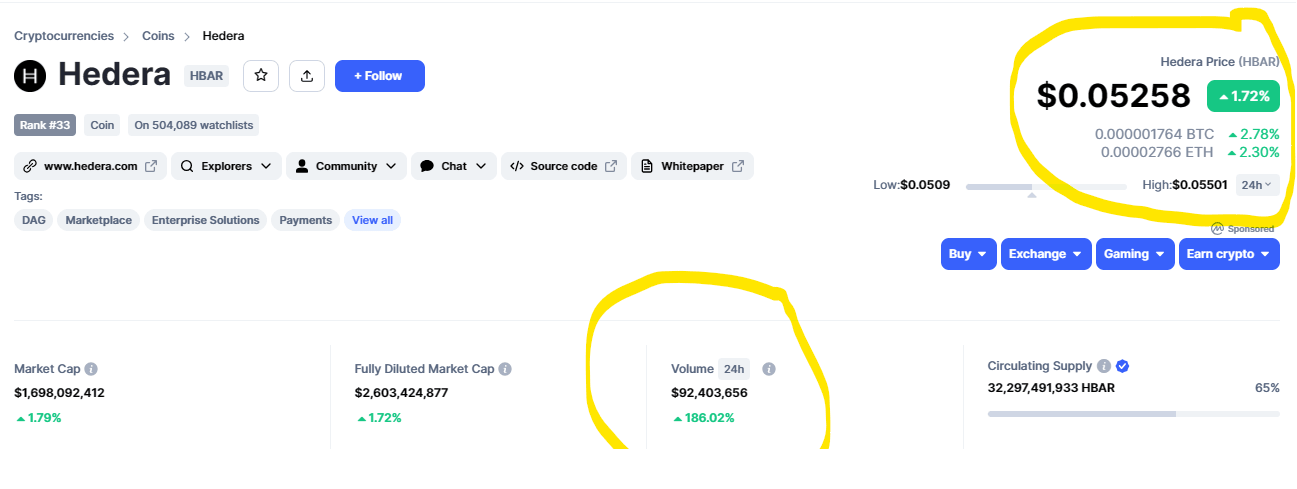The height and width of the screenshot is (489, 1297).
Task: Click the Market Cap info icon
Action: click(91, 369)
